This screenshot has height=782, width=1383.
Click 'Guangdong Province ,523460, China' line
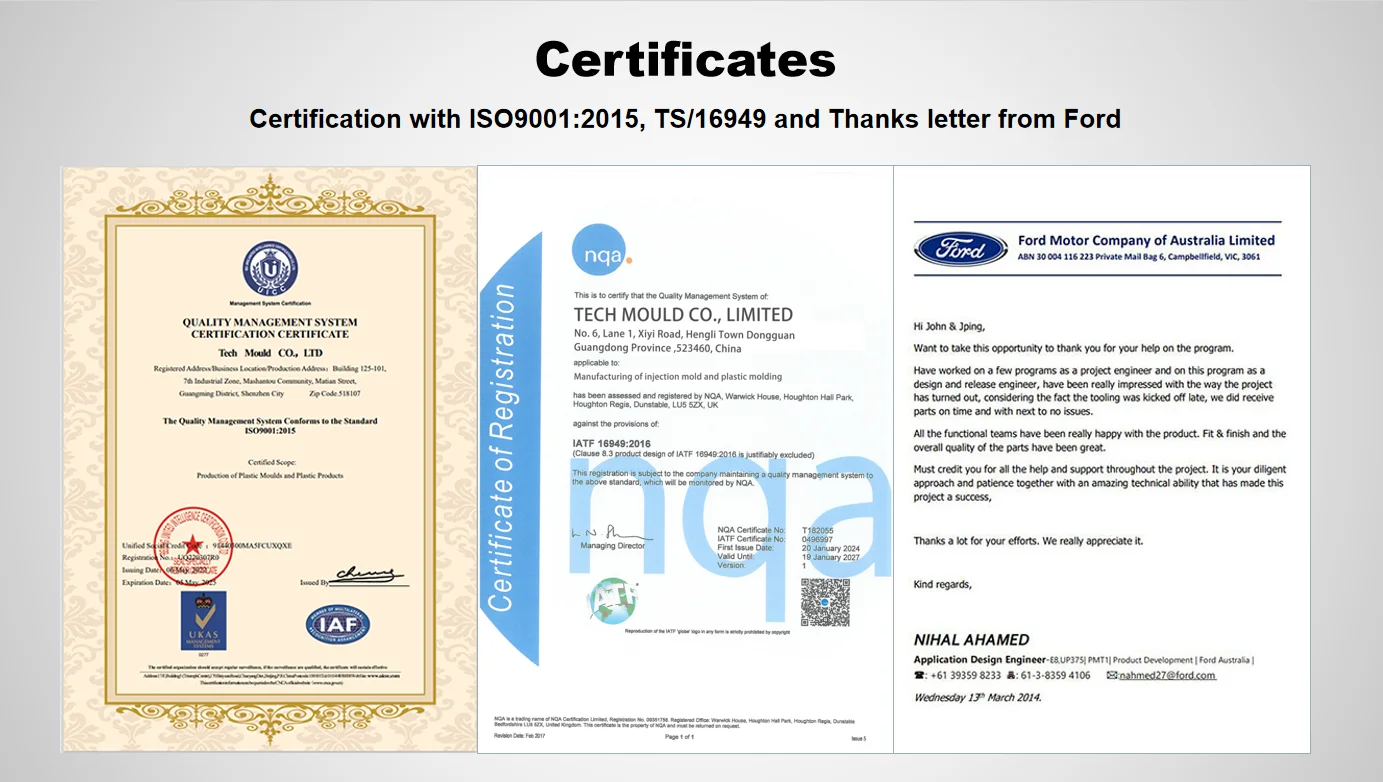pyautogui.click(x=657, y=348)
